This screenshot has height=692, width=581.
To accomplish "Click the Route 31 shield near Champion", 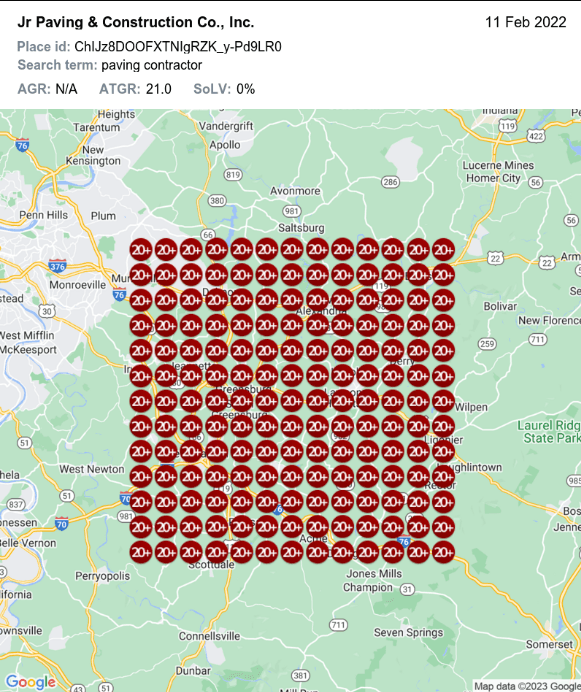I will click(407, 589).
